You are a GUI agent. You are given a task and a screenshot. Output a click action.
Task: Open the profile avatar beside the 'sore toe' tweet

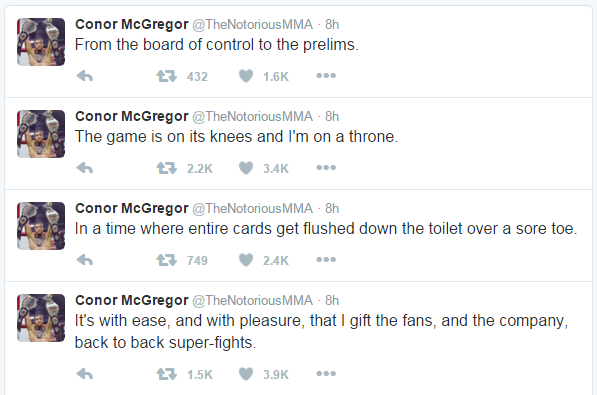(x=41, y=226)
